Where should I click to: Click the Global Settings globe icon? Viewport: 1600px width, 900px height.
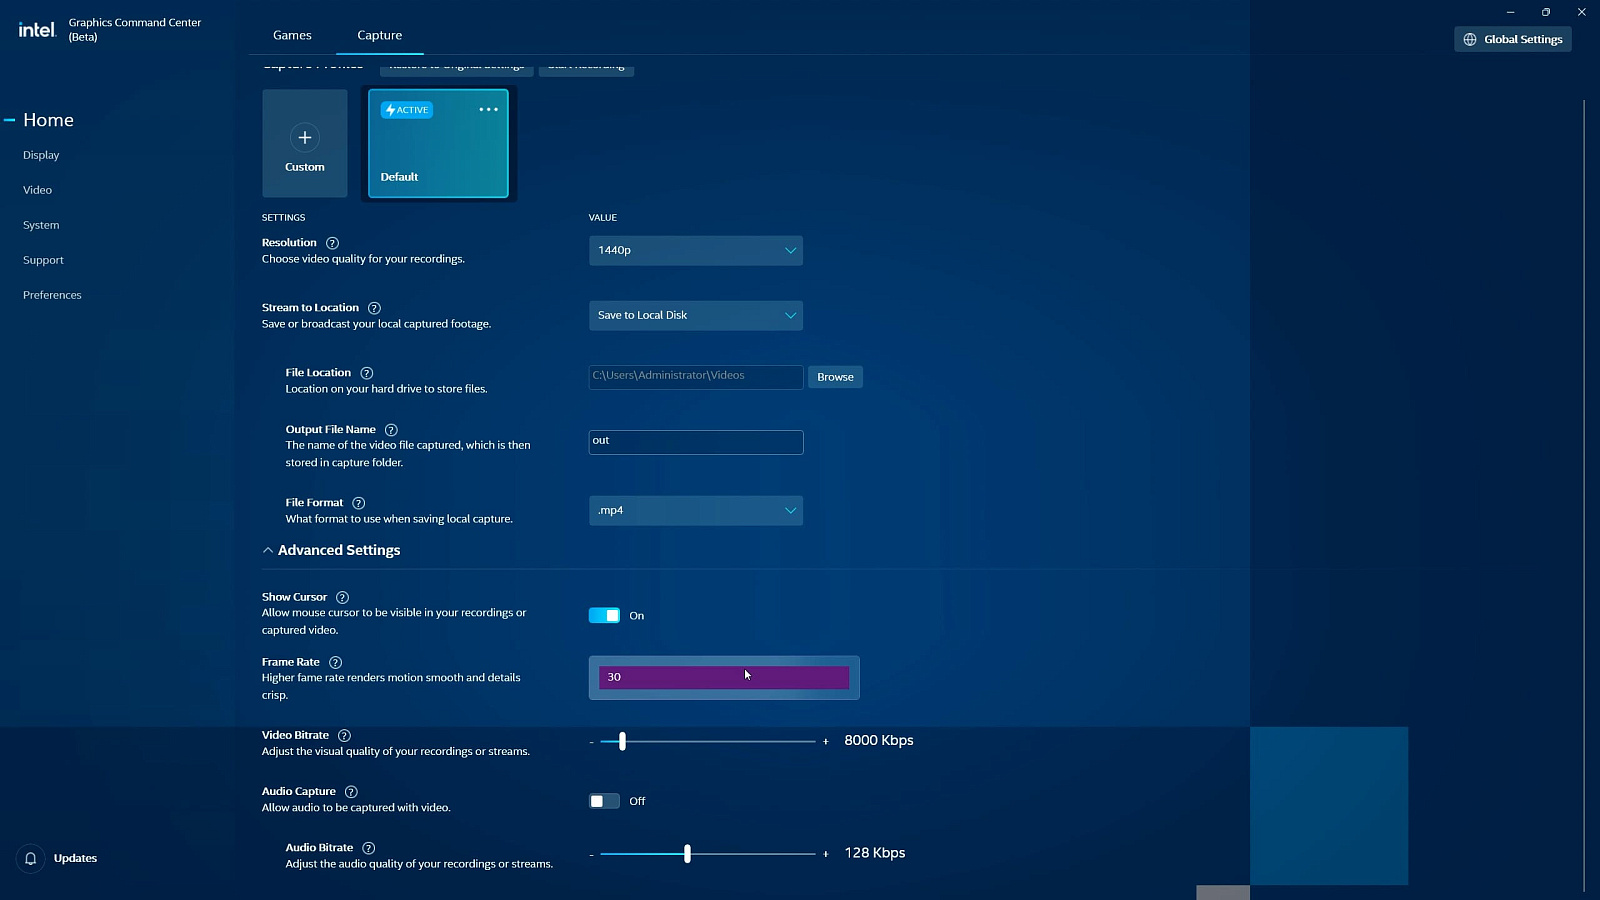[x=1470, y=39]
